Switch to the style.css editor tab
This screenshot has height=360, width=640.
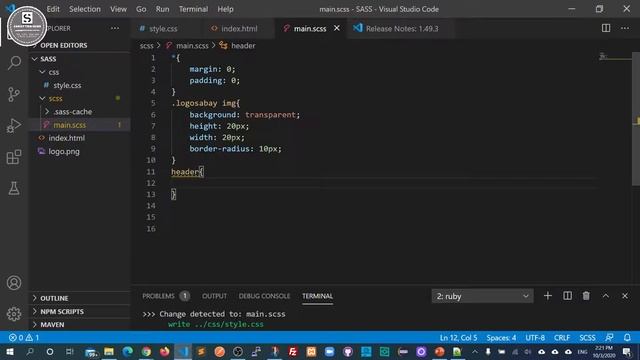pyautogui.click(x=163, y=29)
